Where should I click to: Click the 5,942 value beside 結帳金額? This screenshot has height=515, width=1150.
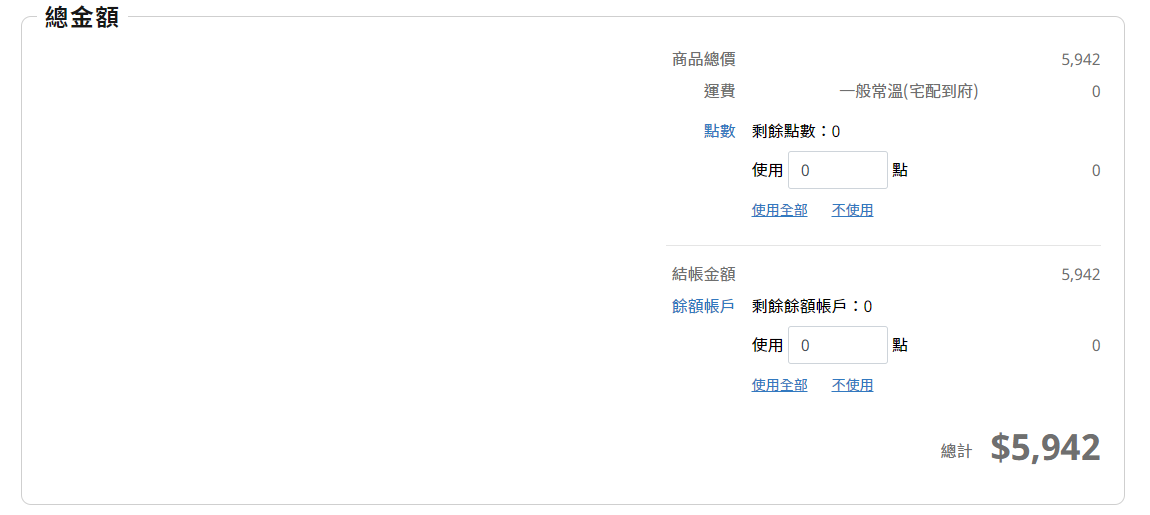[x=1080, y=274]
